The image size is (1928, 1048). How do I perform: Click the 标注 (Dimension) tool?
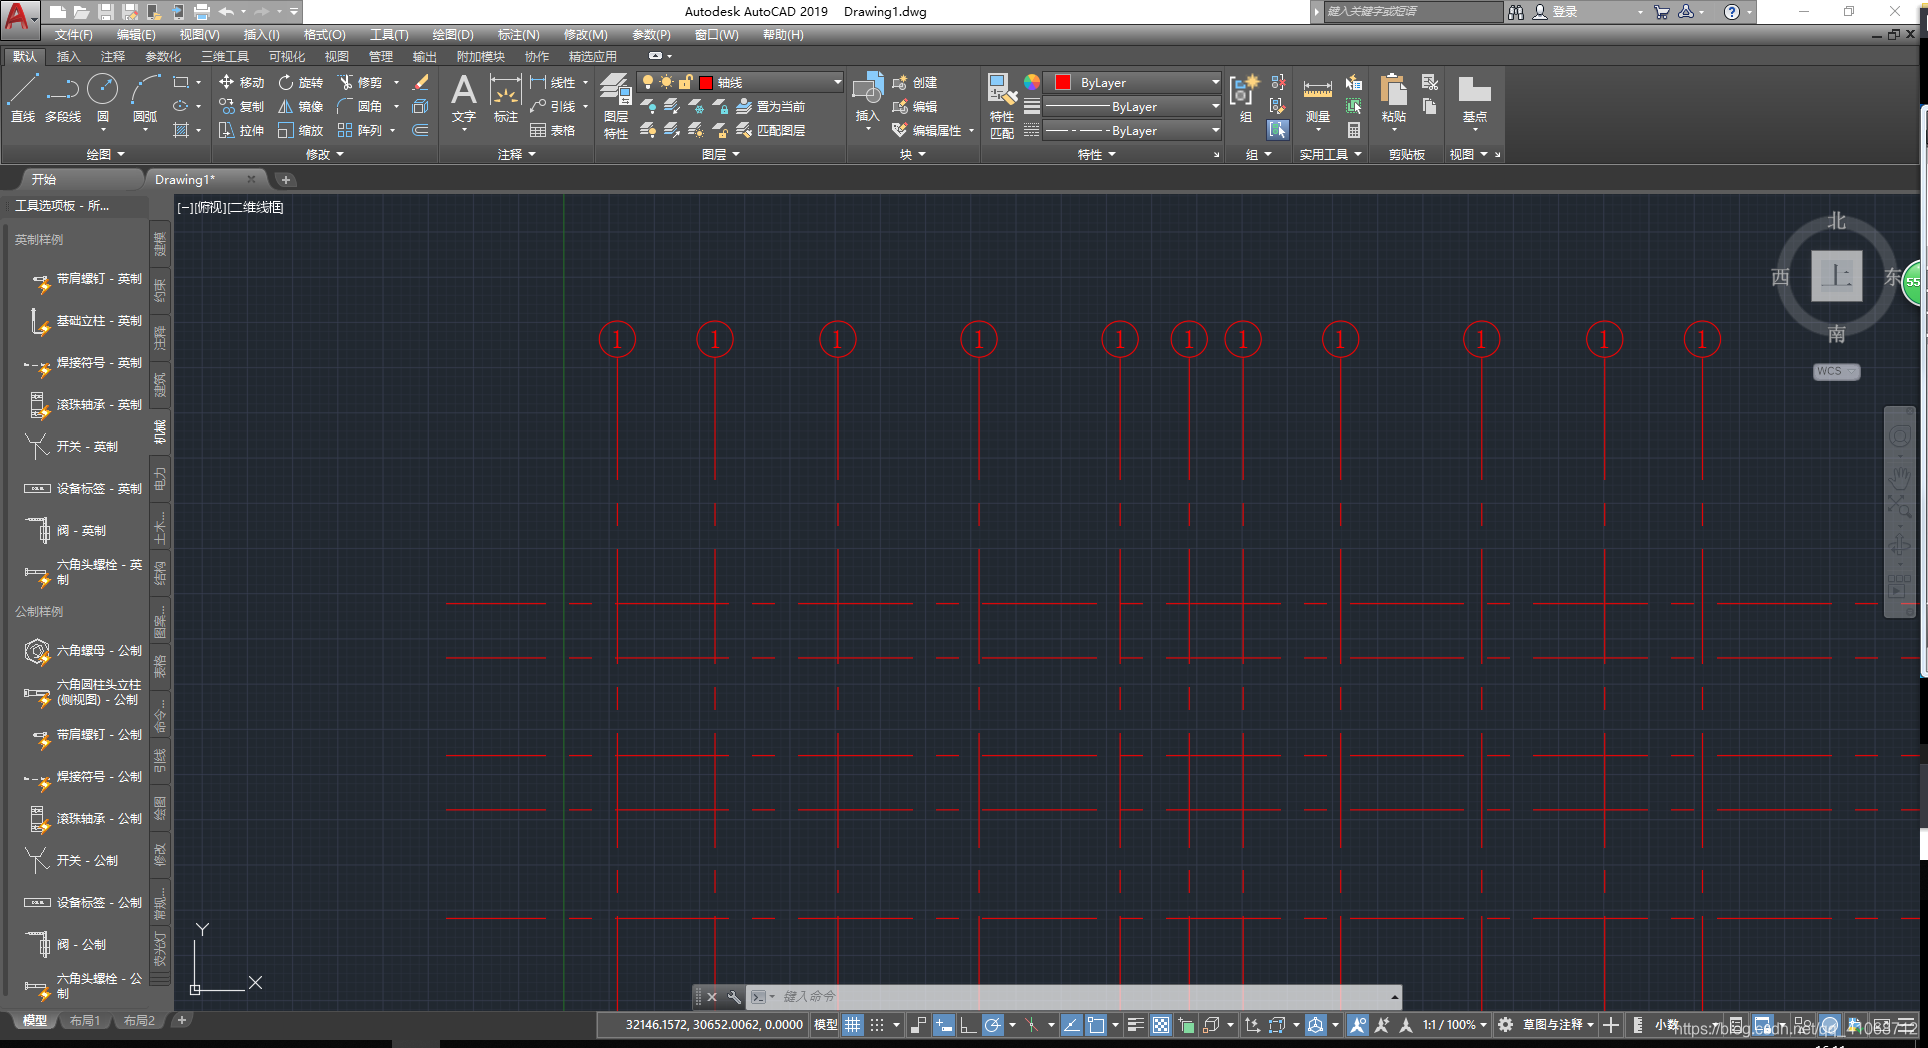pyautogui.click(x=506, y=98)
